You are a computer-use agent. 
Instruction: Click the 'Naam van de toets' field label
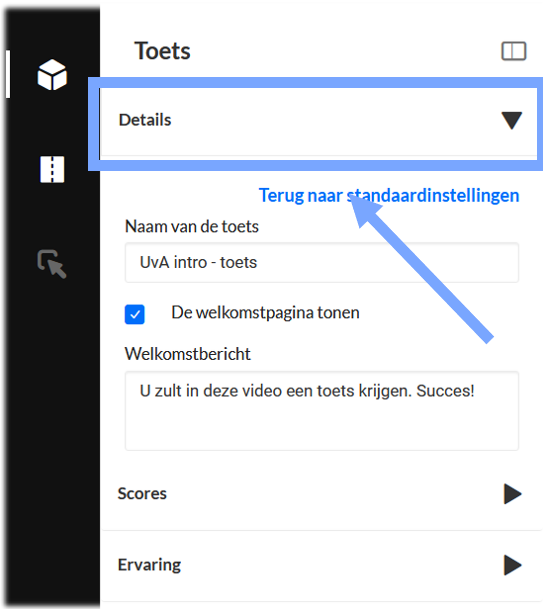[x=192, y=226]
